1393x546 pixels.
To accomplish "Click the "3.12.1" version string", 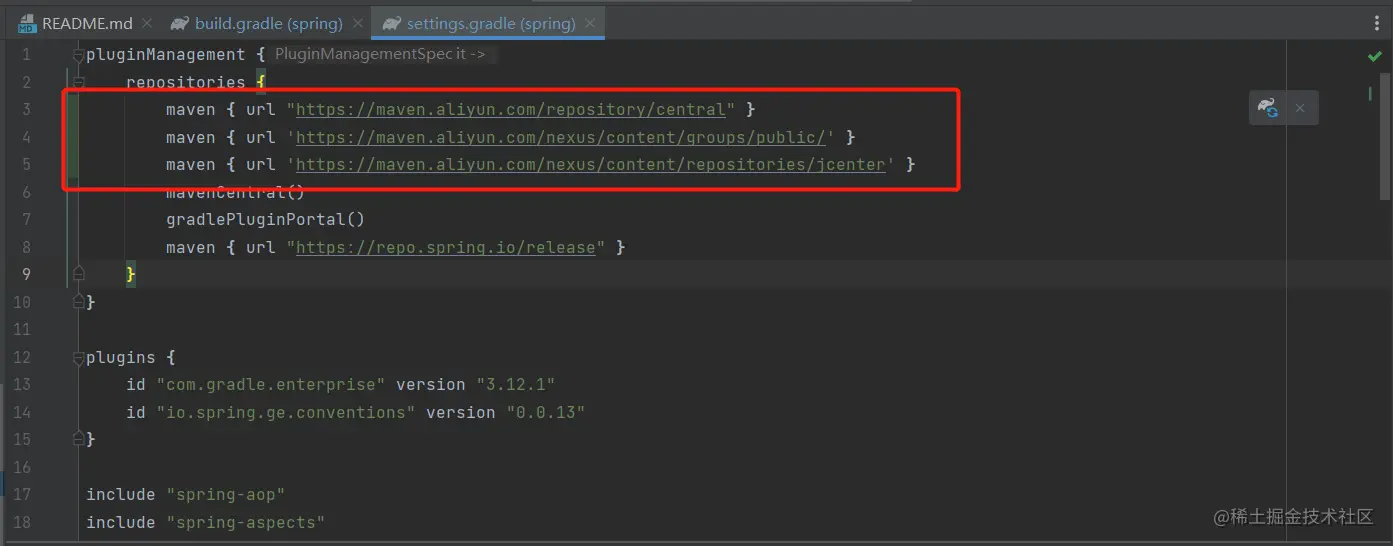I will pos(515,385).
